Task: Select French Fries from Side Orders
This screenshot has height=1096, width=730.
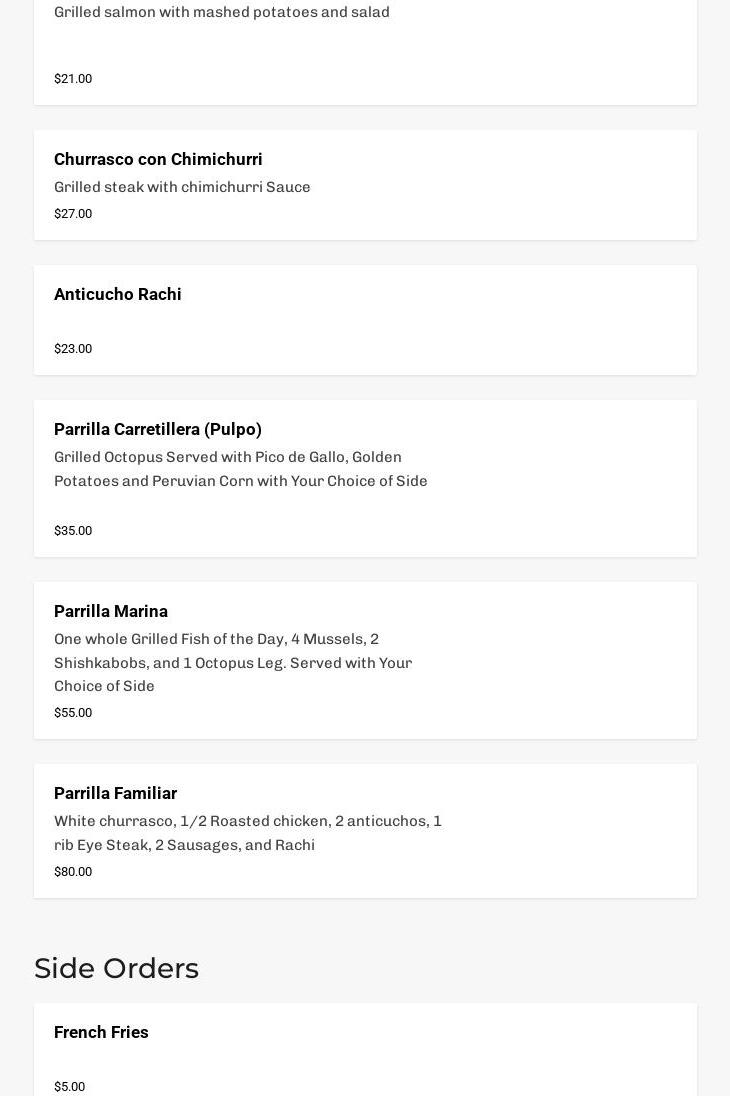Action: coord(101,1032)
